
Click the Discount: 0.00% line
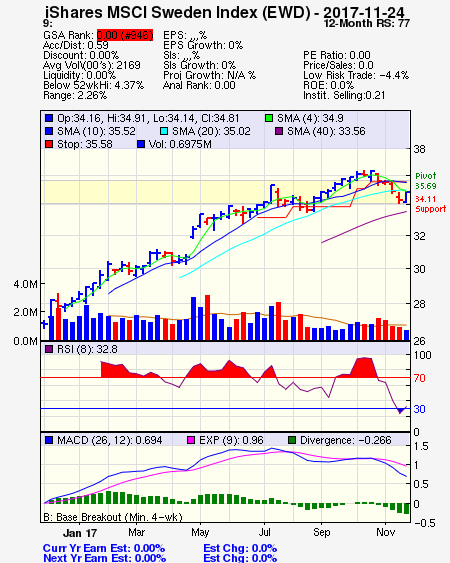(x=81, y=55)
